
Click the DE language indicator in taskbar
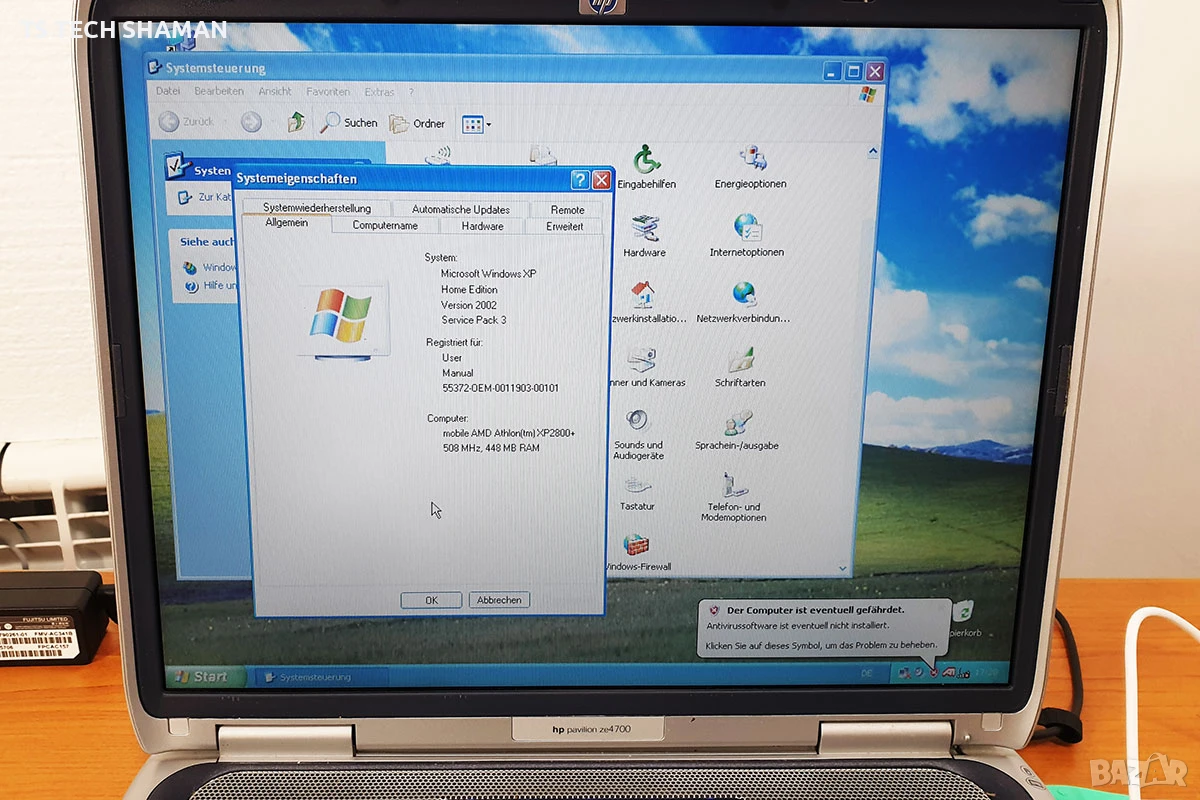coord(867,674)
